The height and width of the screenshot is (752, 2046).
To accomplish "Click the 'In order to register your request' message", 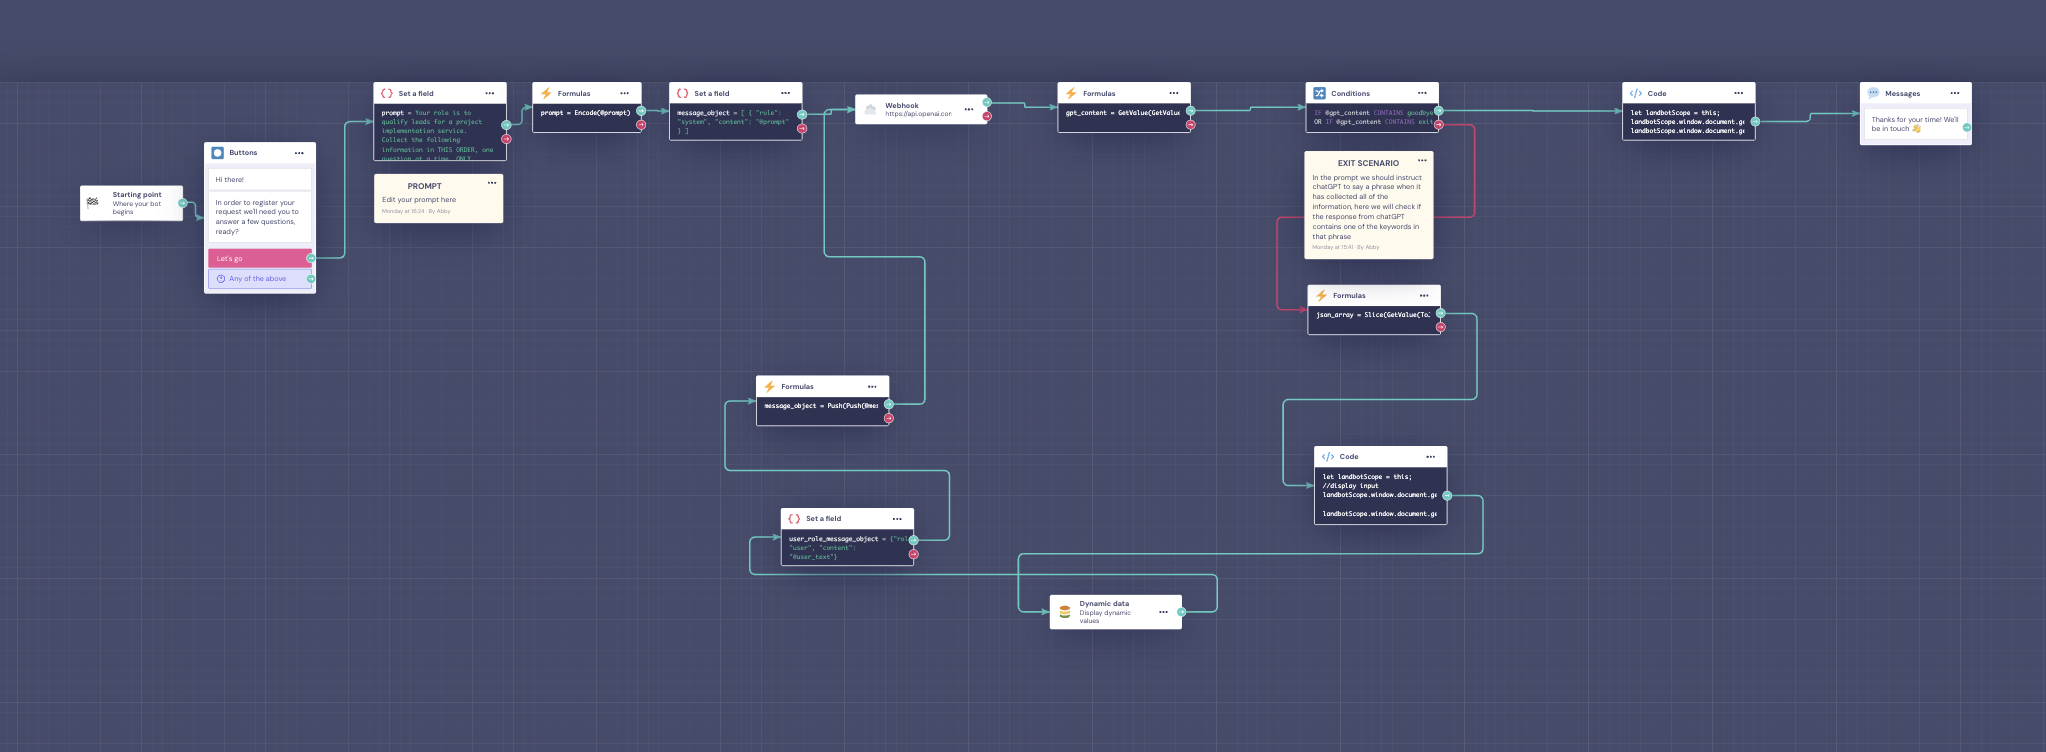I will [257, 217].
